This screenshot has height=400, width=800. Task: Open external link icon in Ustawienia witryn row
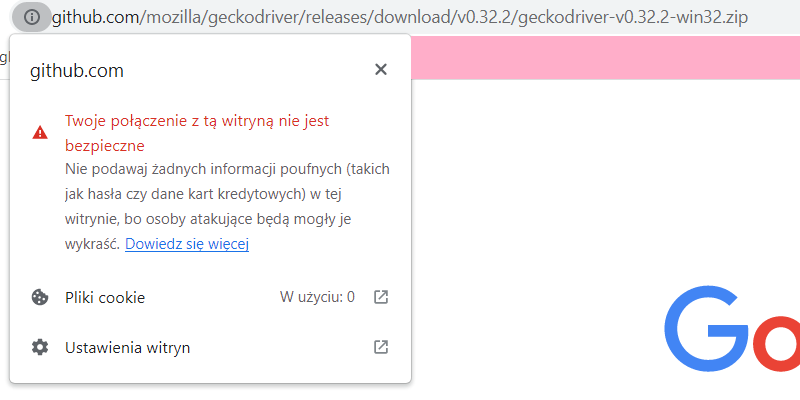381,347
